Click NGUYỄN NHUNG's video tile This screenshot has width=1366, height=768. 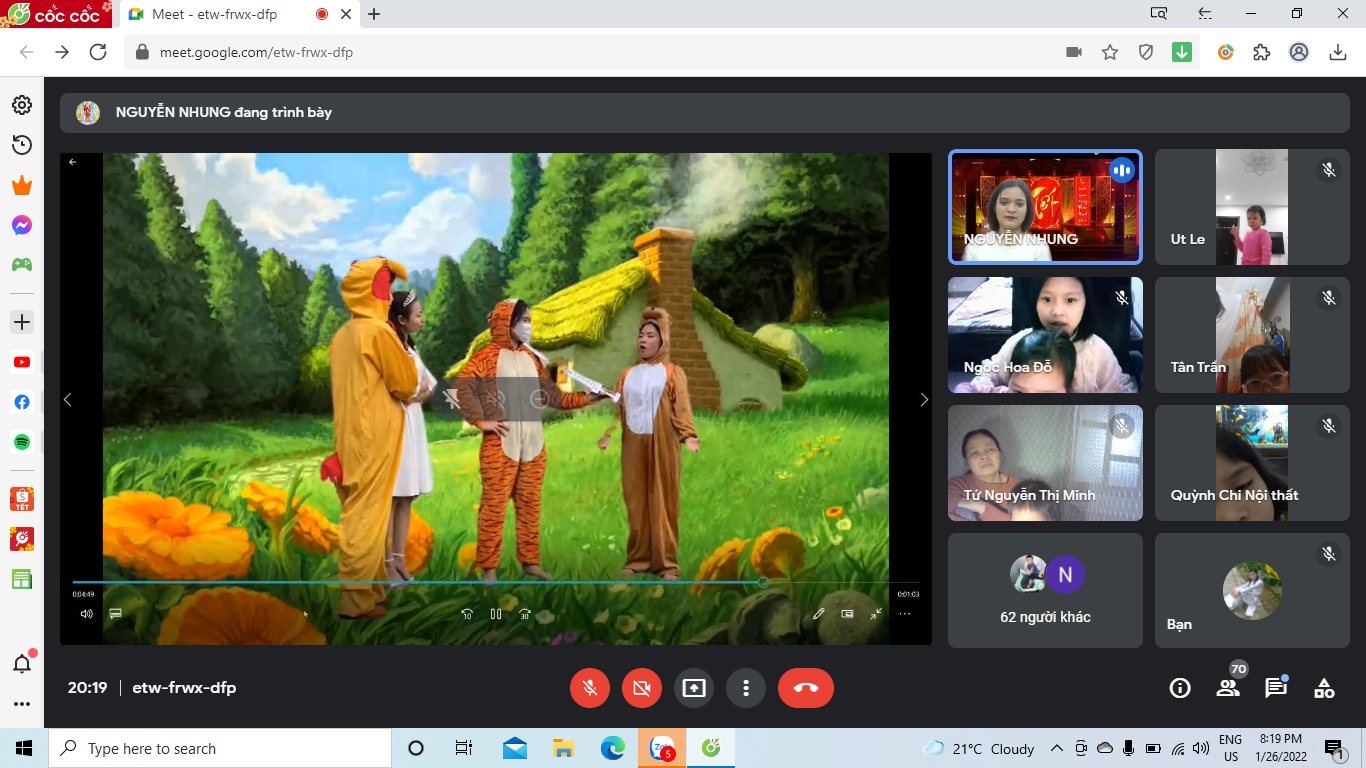point(1045,207)
